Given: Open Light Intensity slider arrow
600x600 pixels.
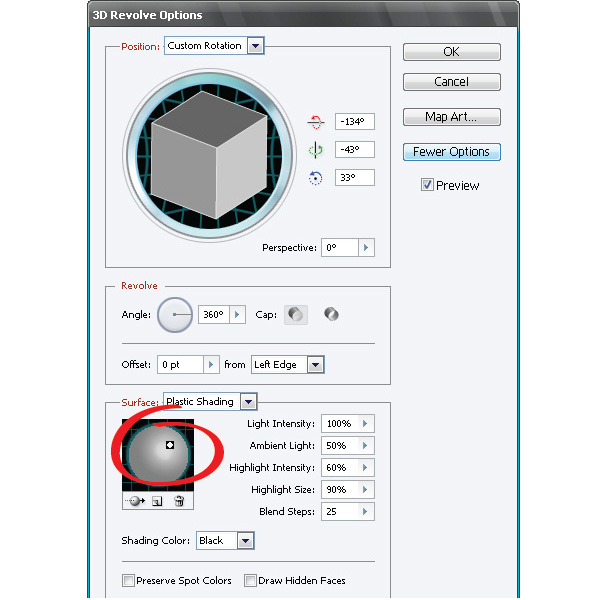Looking at the screenshot, I should point(365,424).
